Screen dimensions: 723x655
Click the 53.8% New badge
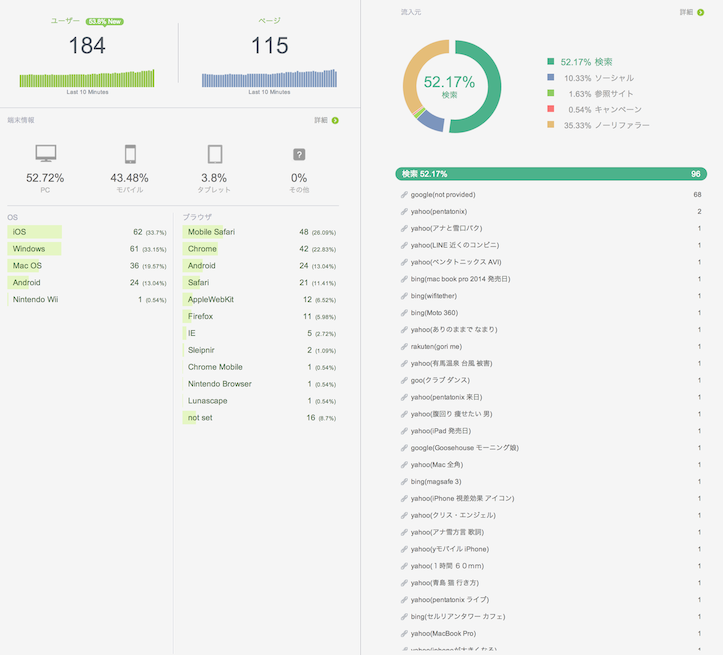(104, 20)
